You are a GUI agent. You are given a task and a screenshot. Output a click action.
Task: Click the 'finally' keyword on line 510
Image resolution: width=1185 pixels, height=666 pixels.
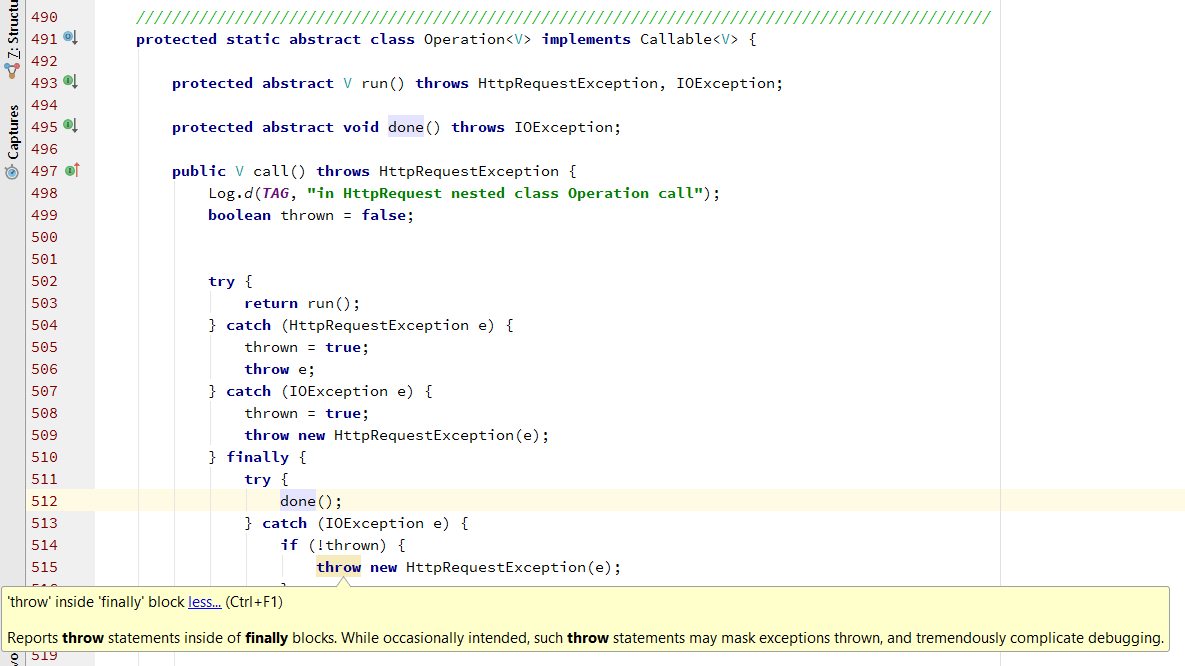(x=257, y=457)
